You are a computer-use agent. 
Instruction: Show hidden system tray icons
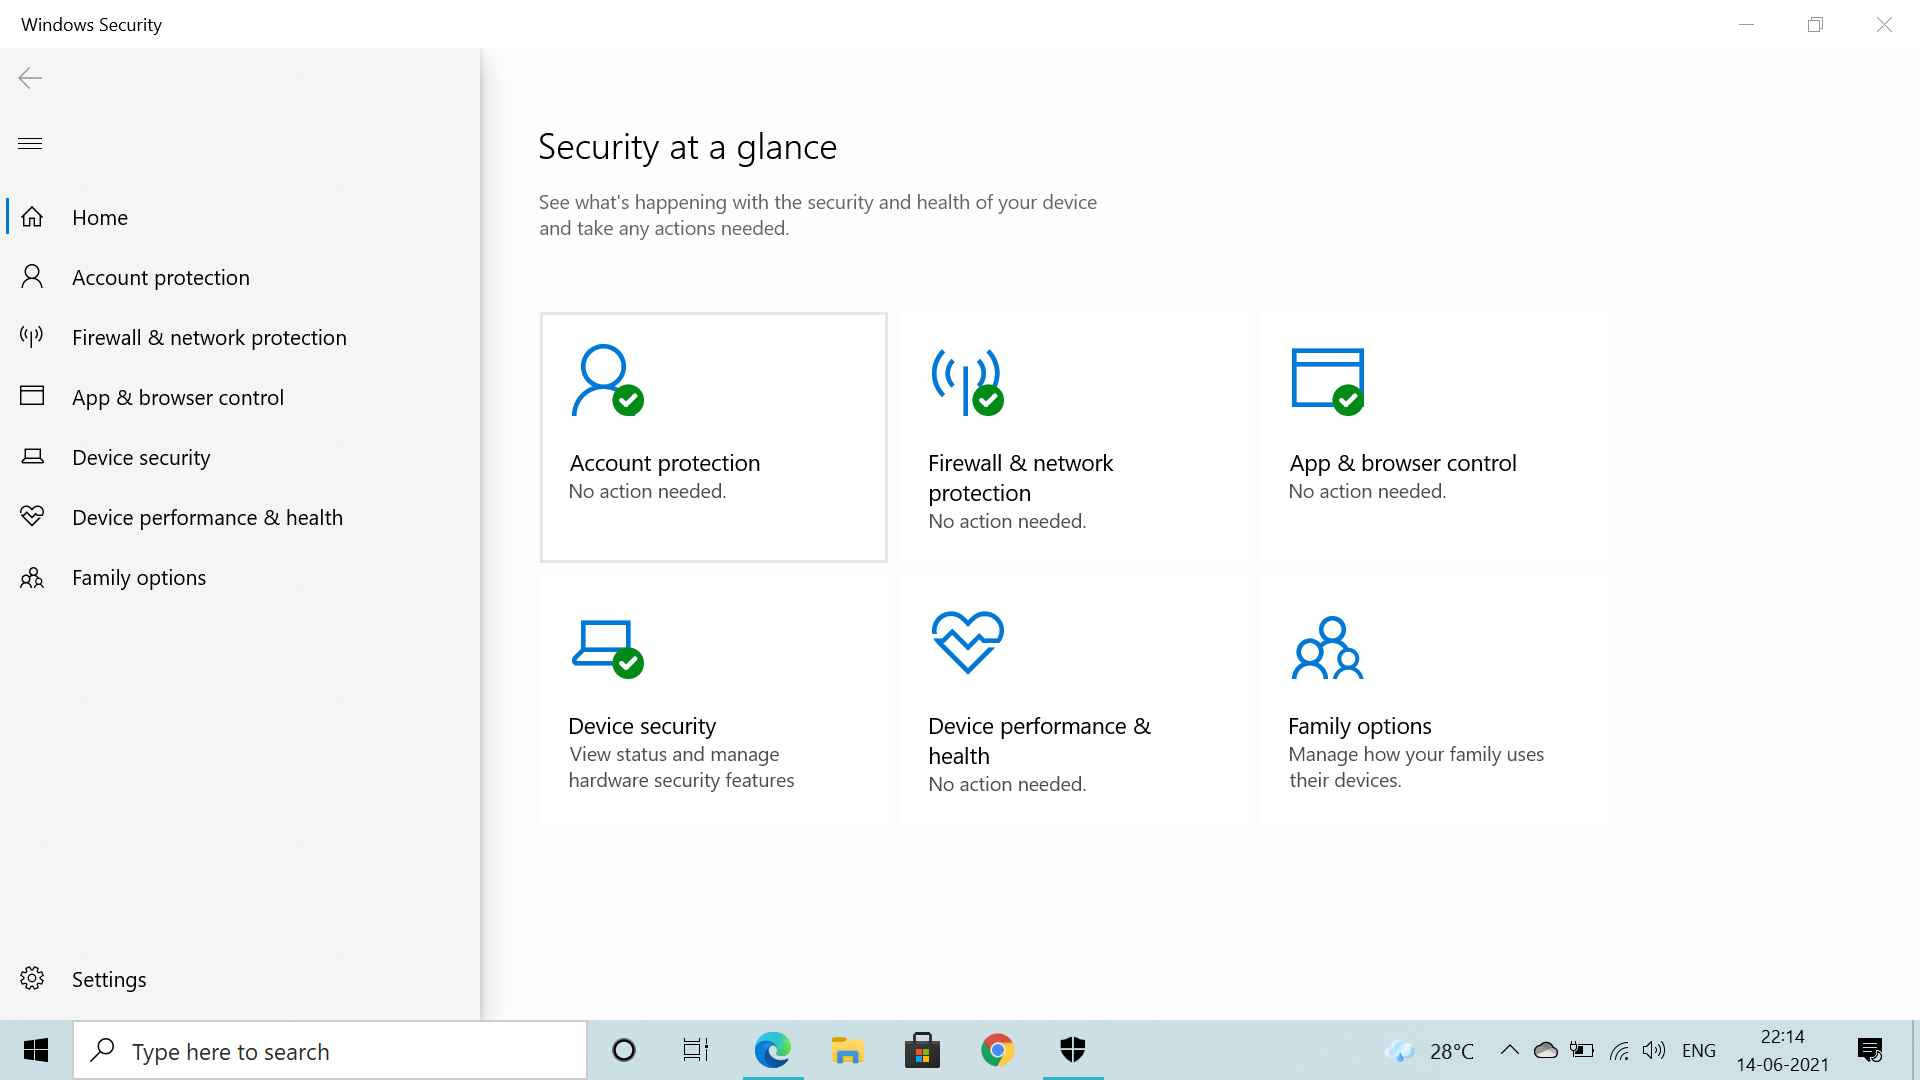pos(1510,1050)
